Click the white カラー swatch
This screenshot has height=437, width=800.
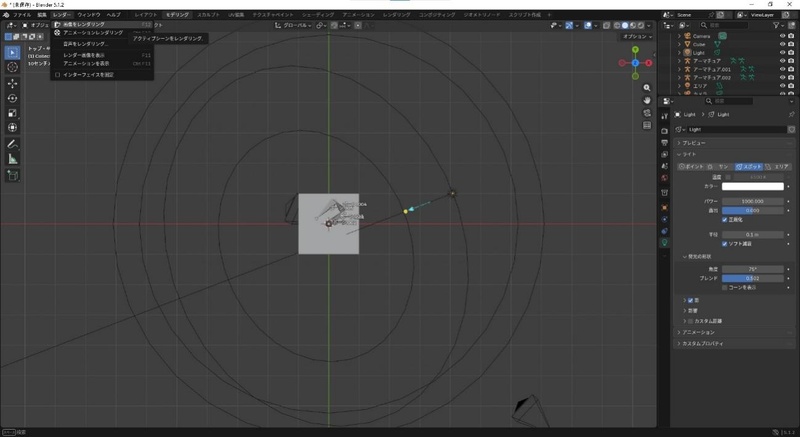[x=753, y=187]
